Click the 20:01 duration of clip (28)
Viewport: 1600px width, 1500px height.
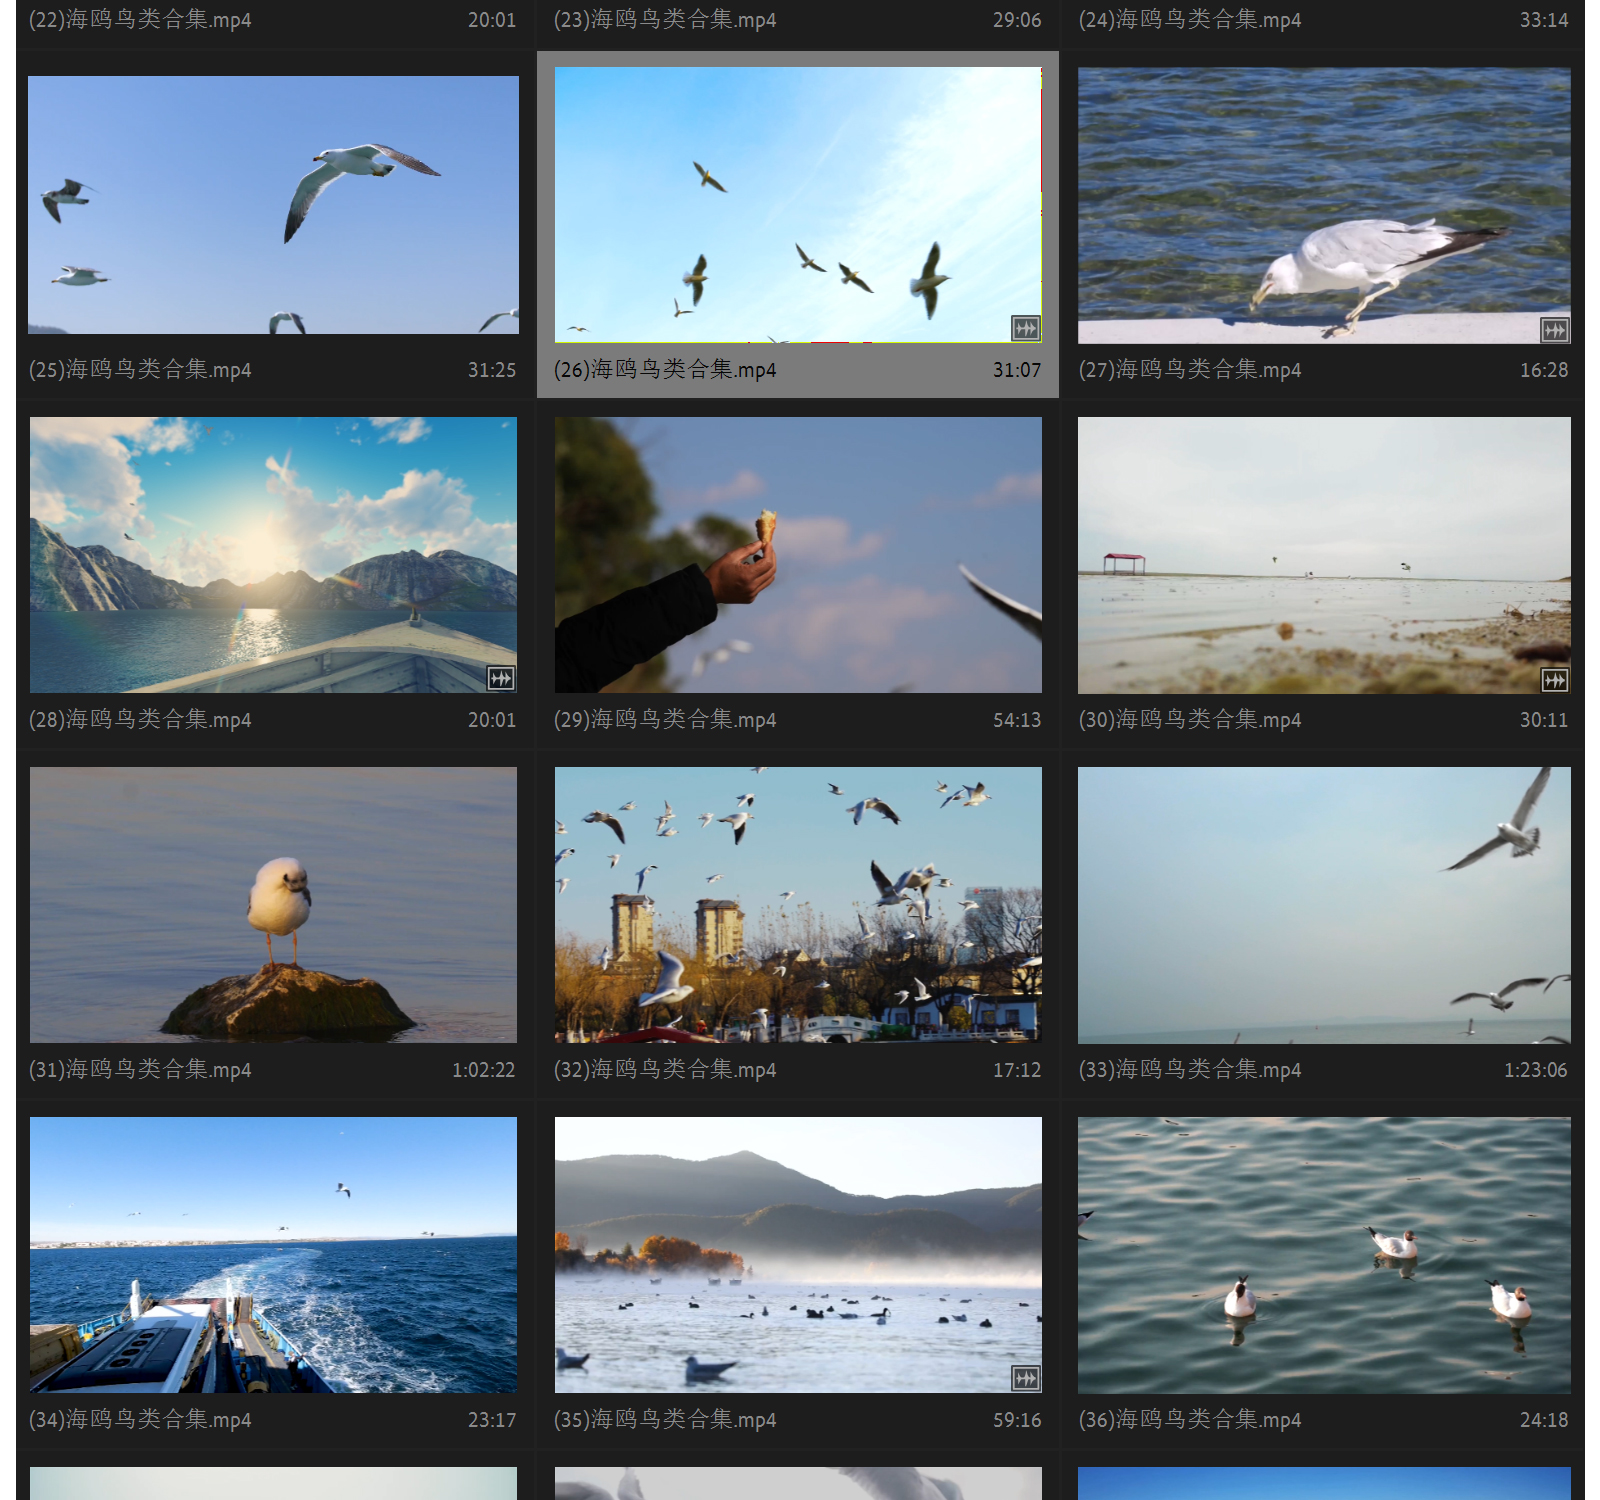[492, 720]
